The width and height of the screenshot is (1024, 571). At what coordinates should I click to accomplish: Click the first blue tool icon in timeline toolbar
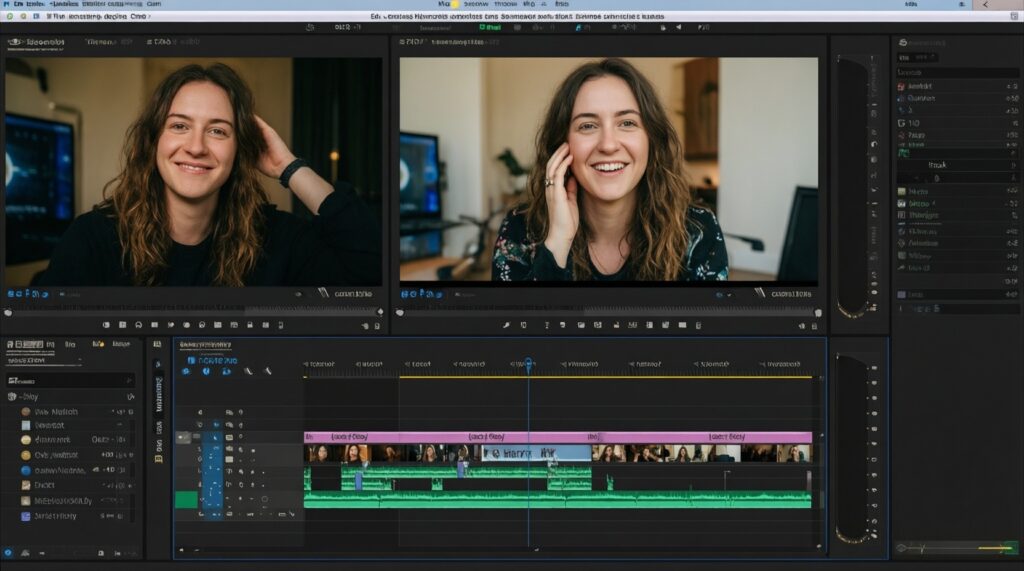pos(185,371)
